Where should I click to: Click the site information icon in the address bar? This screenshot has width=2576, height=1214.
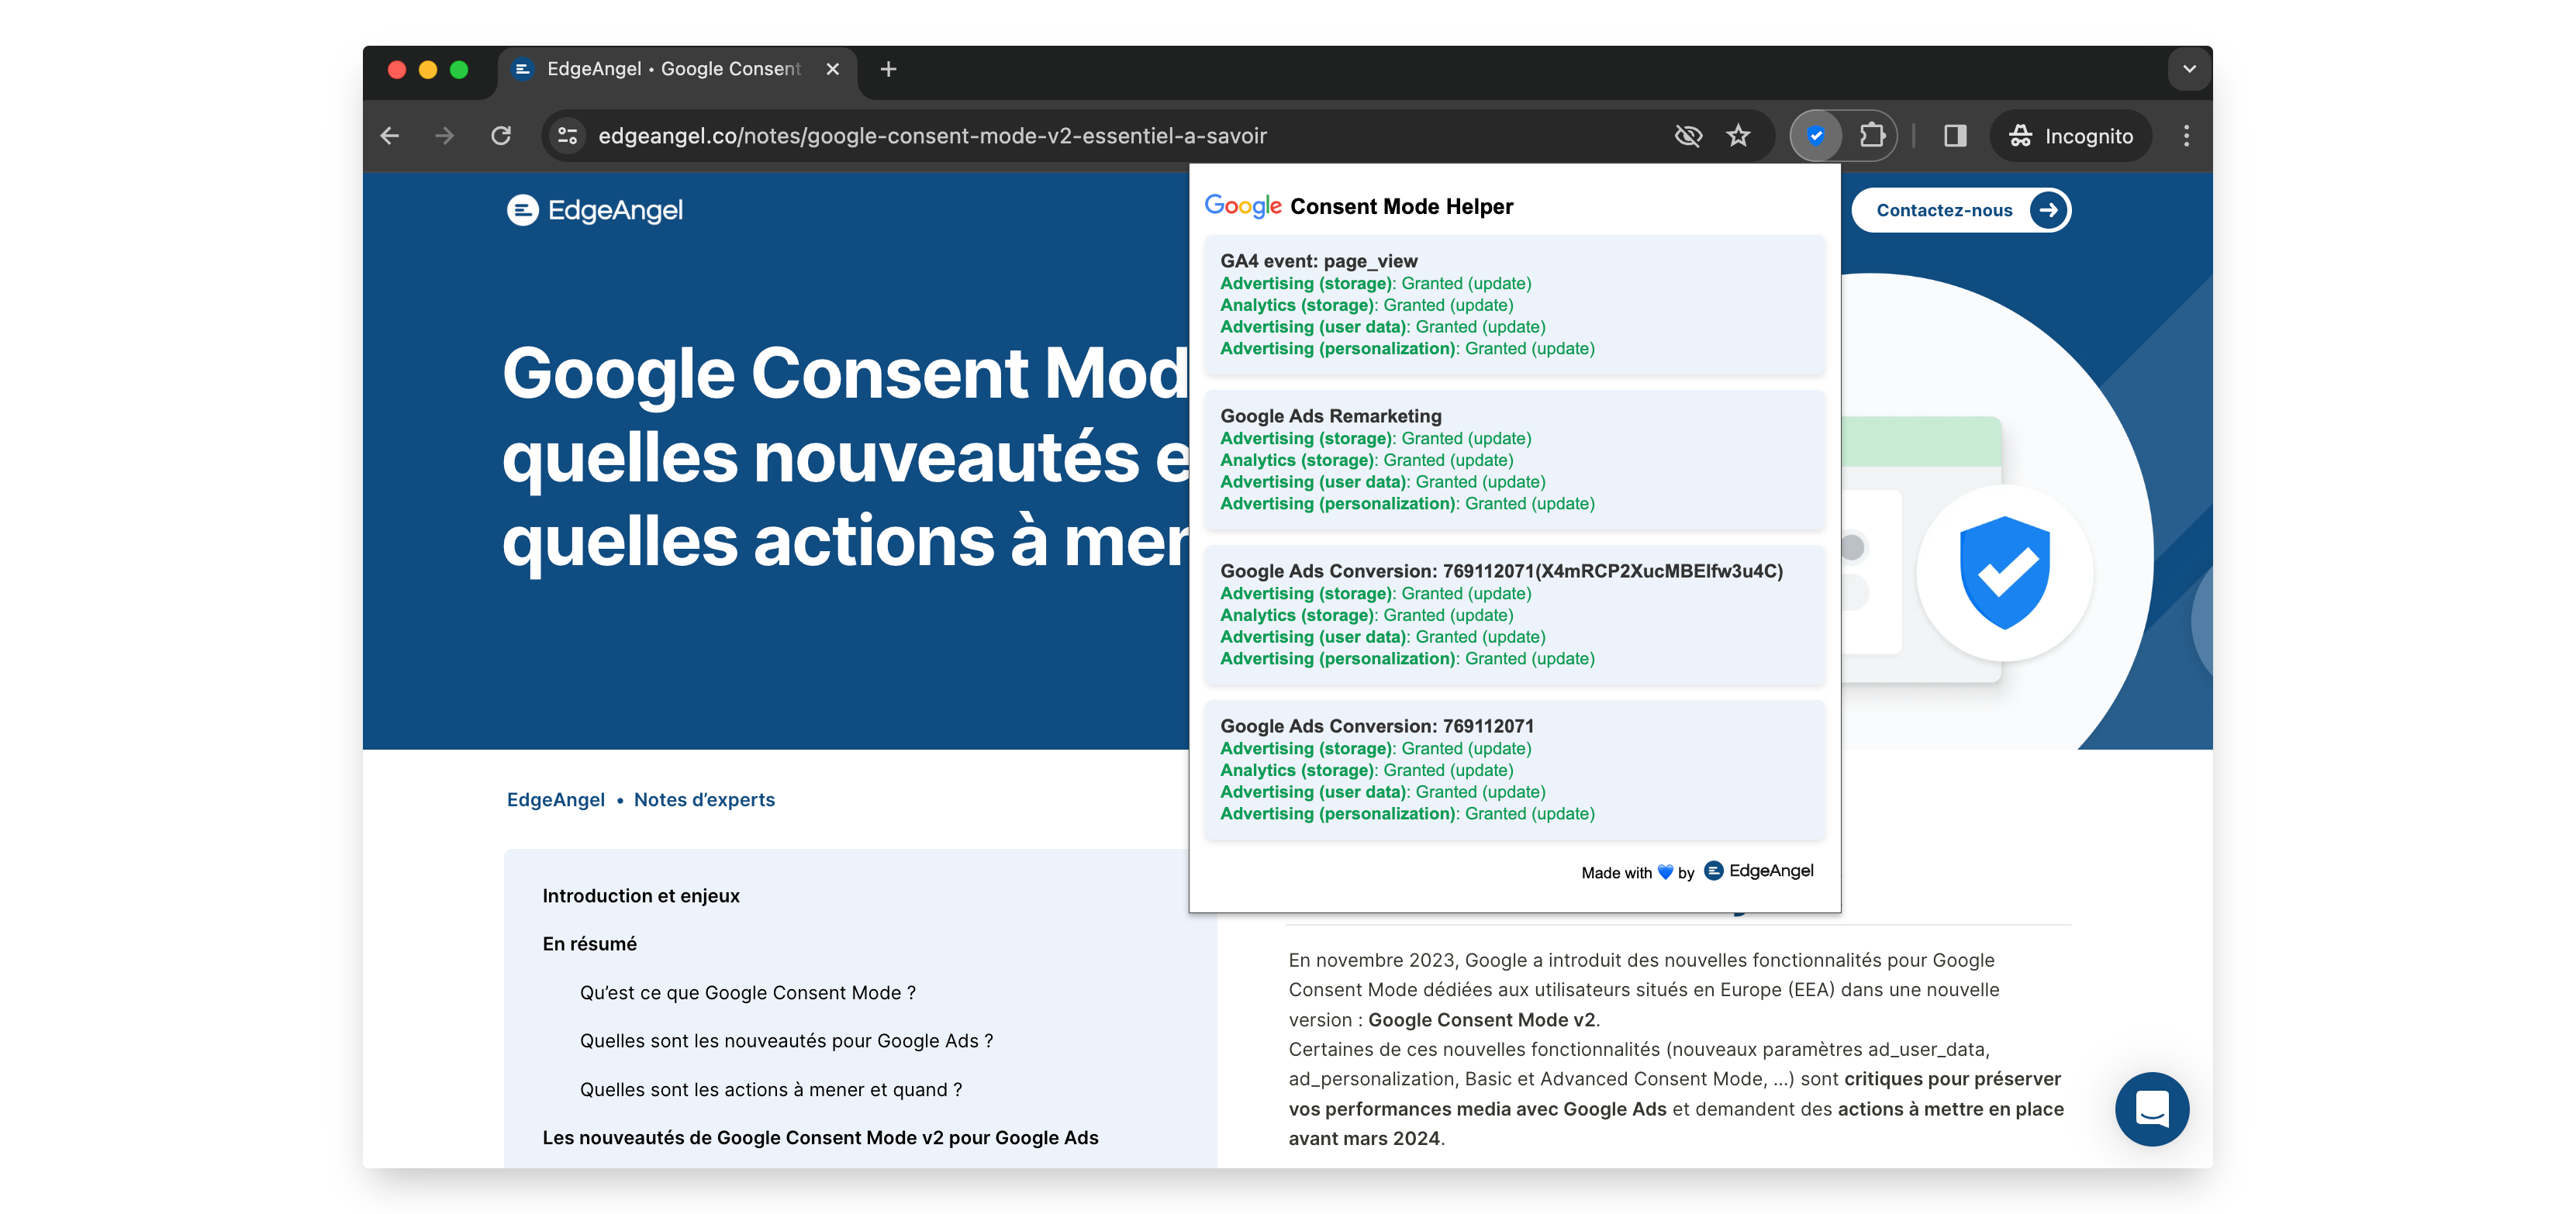[566, 136]
